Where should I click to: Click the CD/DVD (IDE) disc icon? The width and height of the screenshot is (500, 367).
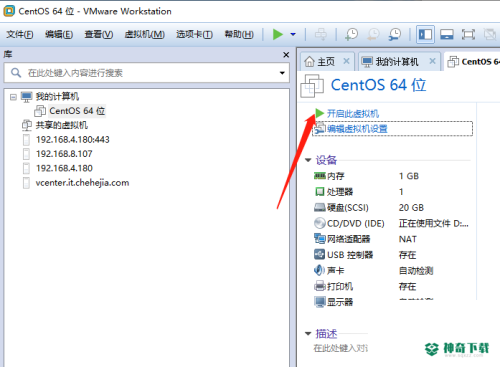320,223
